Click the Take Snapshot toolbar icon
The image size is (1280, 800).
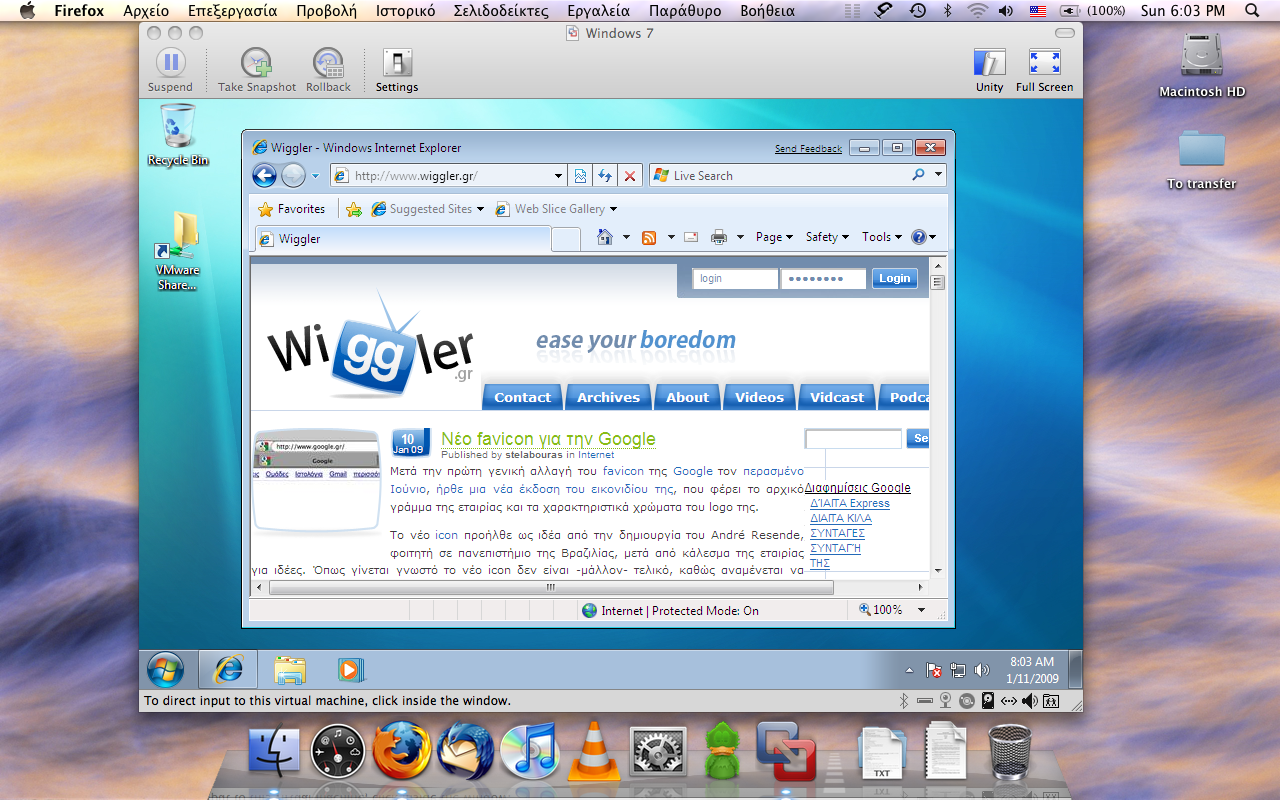click(257, 63)
